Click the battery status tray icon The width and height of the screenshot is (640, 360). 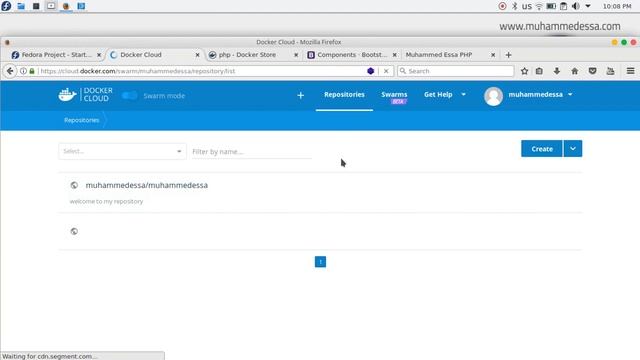pos(551,6)
